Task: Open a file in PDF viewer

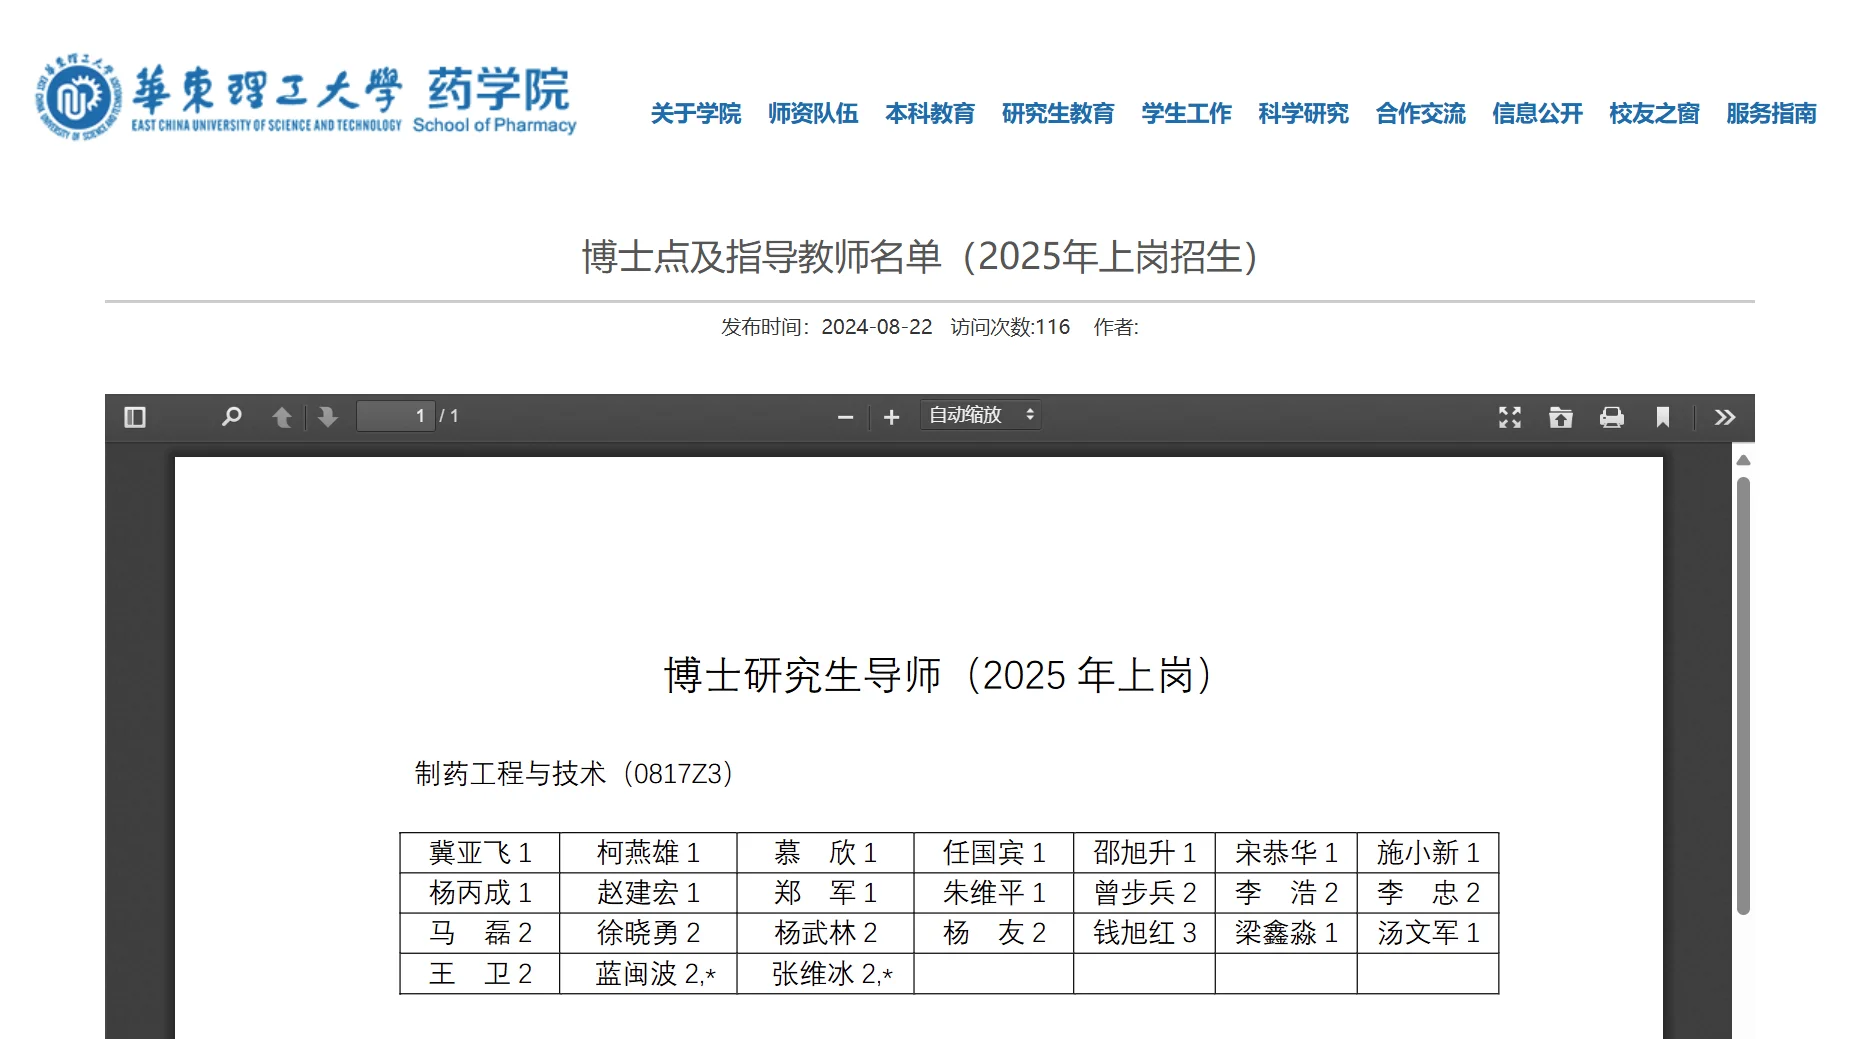Action: [x=1561, y=417]
